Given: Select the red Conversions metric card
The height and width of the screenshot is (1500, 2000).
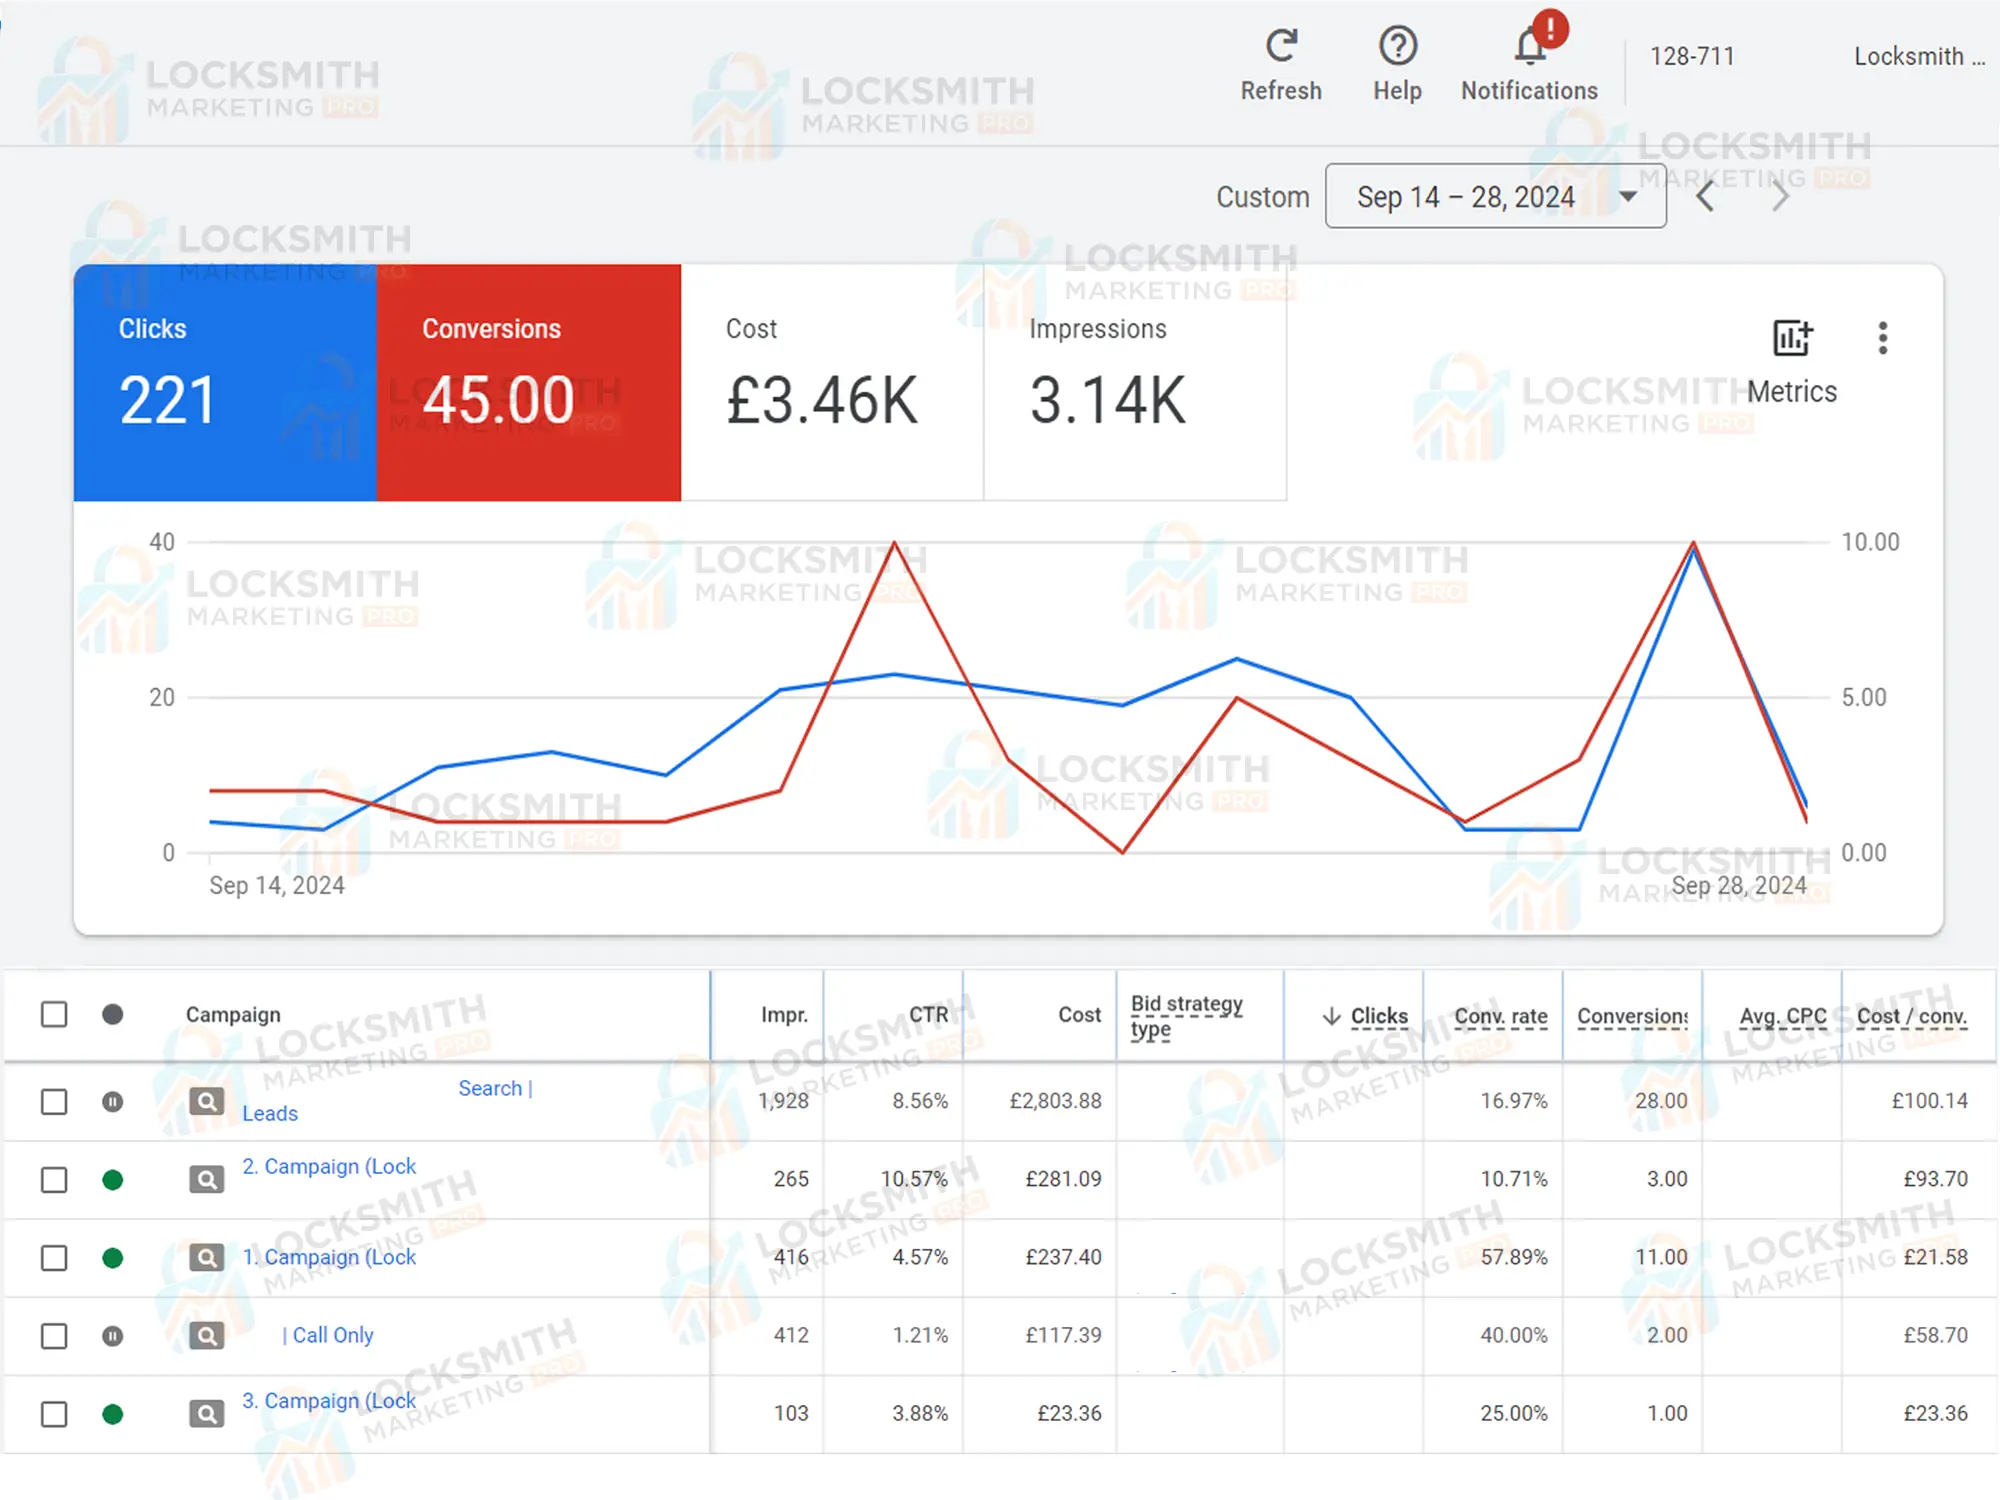Looking at the screenshot, I should (528, 383).
